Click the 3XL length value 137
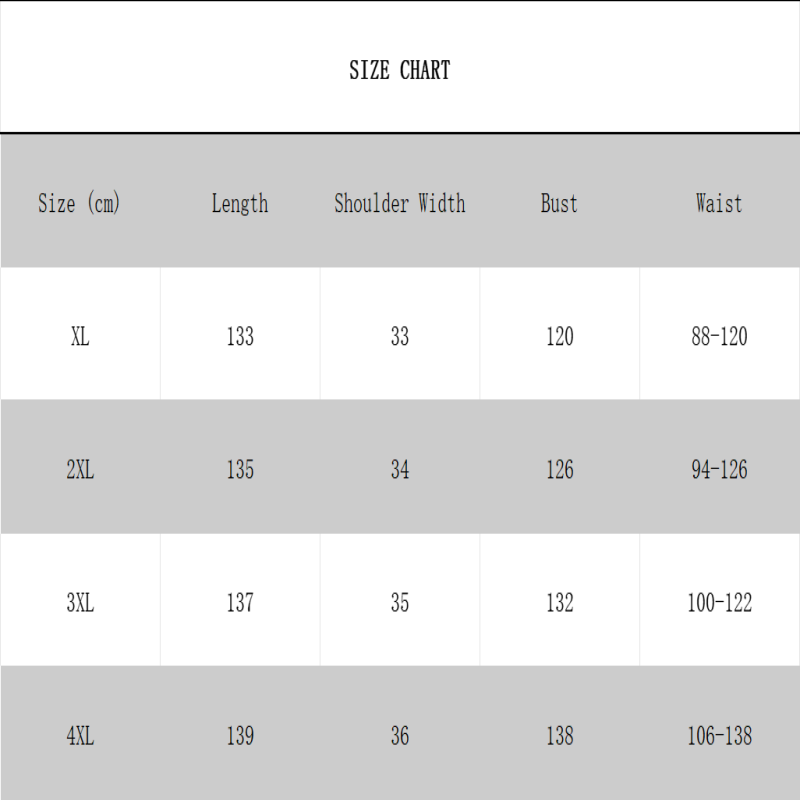The width and height of the screenshot is (800, 800). (x=240, y=603)
